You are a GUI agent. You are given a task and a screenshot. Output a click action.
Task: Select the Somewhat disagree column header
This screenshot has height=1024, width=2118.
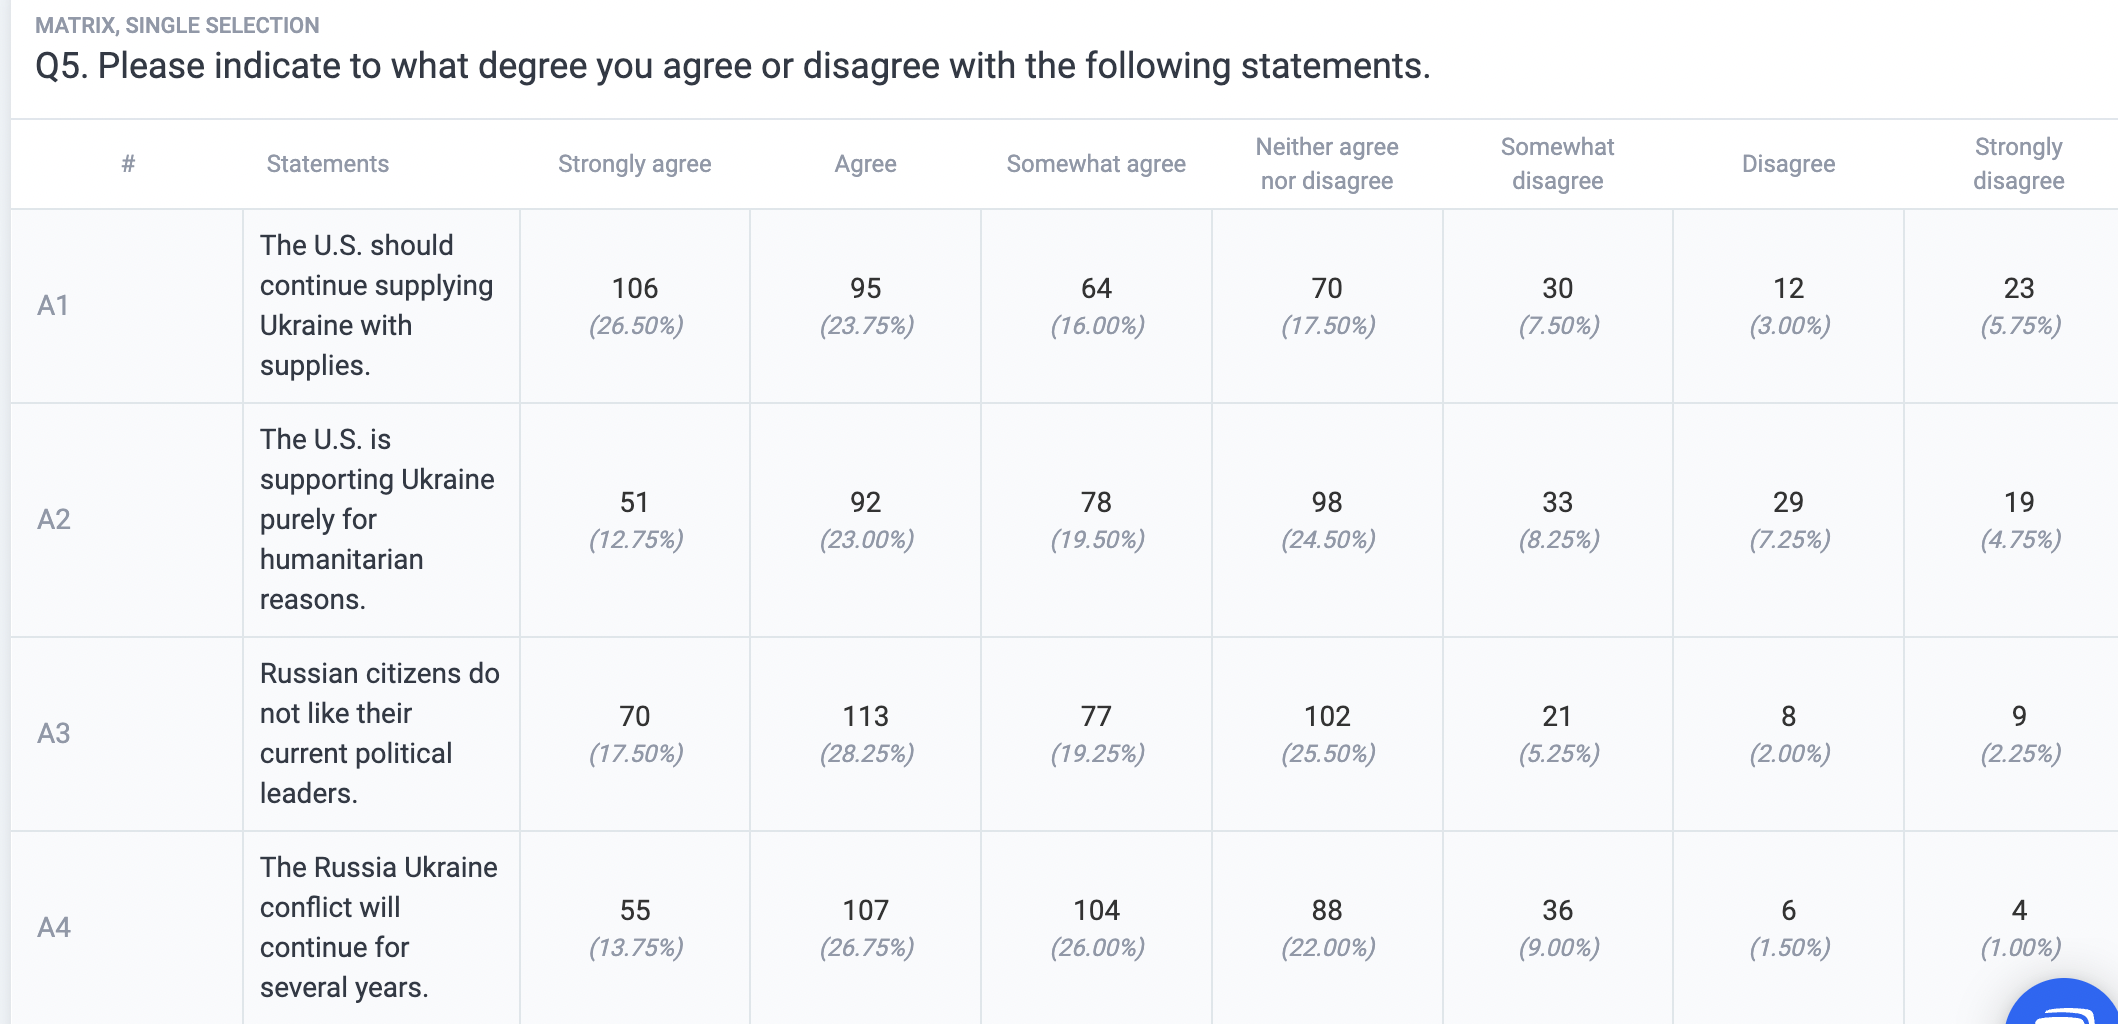click(1558, 164)
